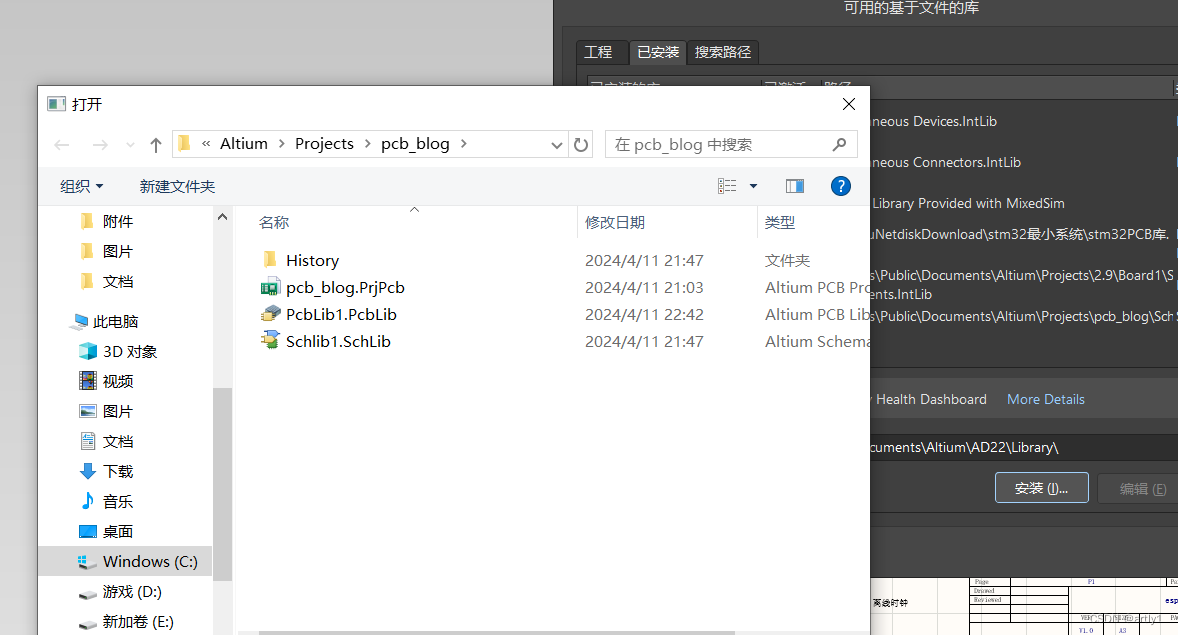Click the search magnifier icon
1178x635 pixels.
[839, 144]
